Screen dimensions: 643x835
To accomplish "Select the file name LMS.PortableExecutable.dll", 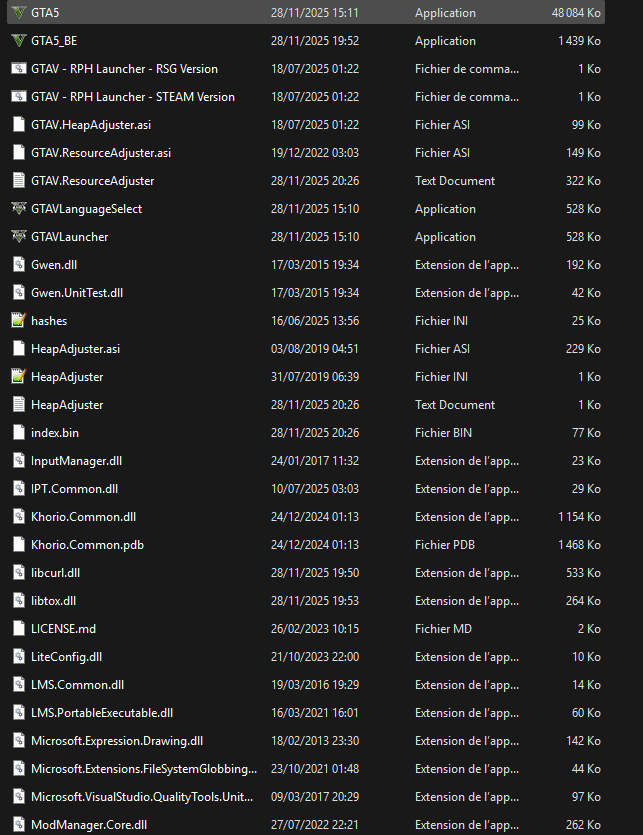I will (x=102, y=713).
